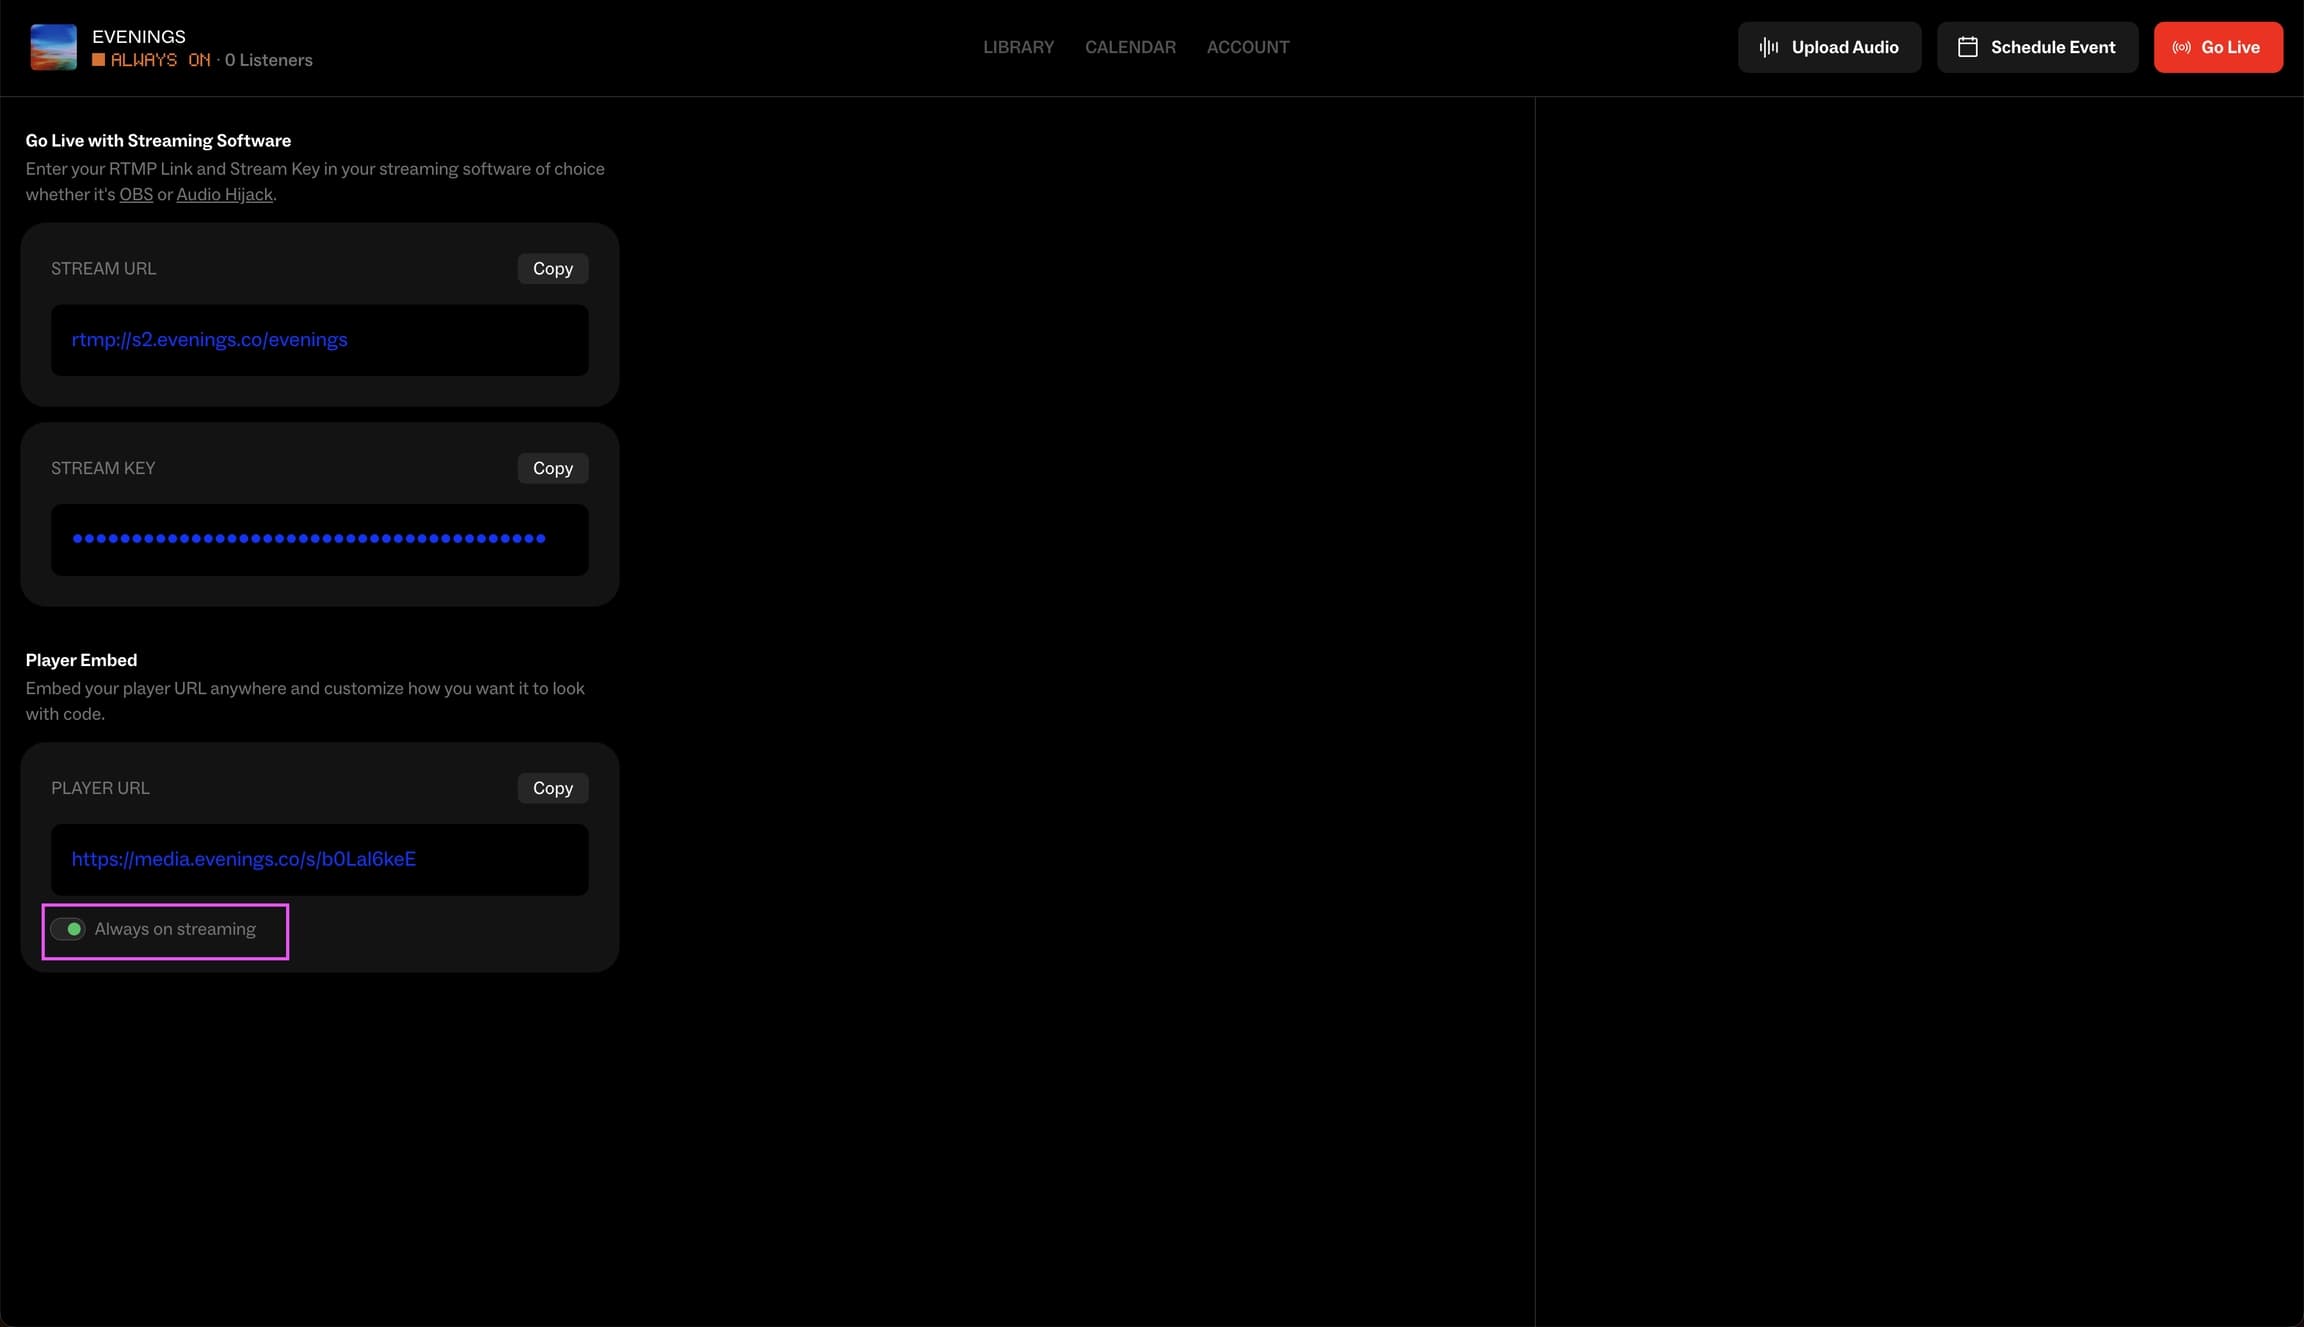Open the Account tab

[1247, 47]
